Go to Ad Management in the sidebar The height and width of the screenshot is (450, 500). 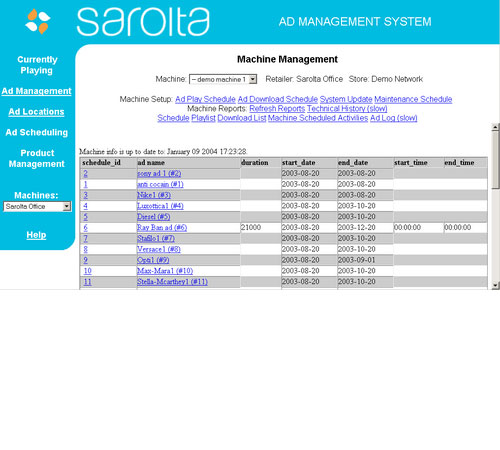pyautogui.click(x=36, y=91)
